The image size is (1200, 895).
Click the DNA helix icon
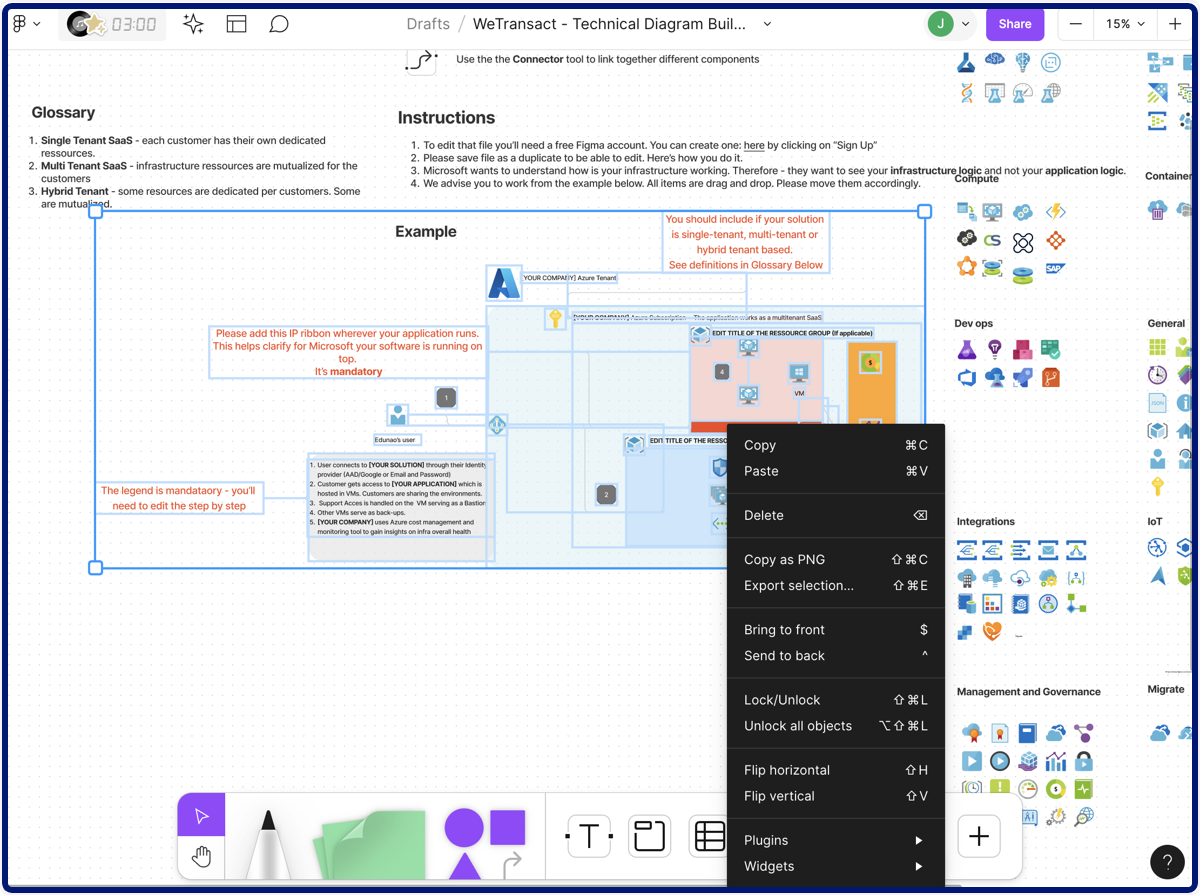(x=966, y=92)
